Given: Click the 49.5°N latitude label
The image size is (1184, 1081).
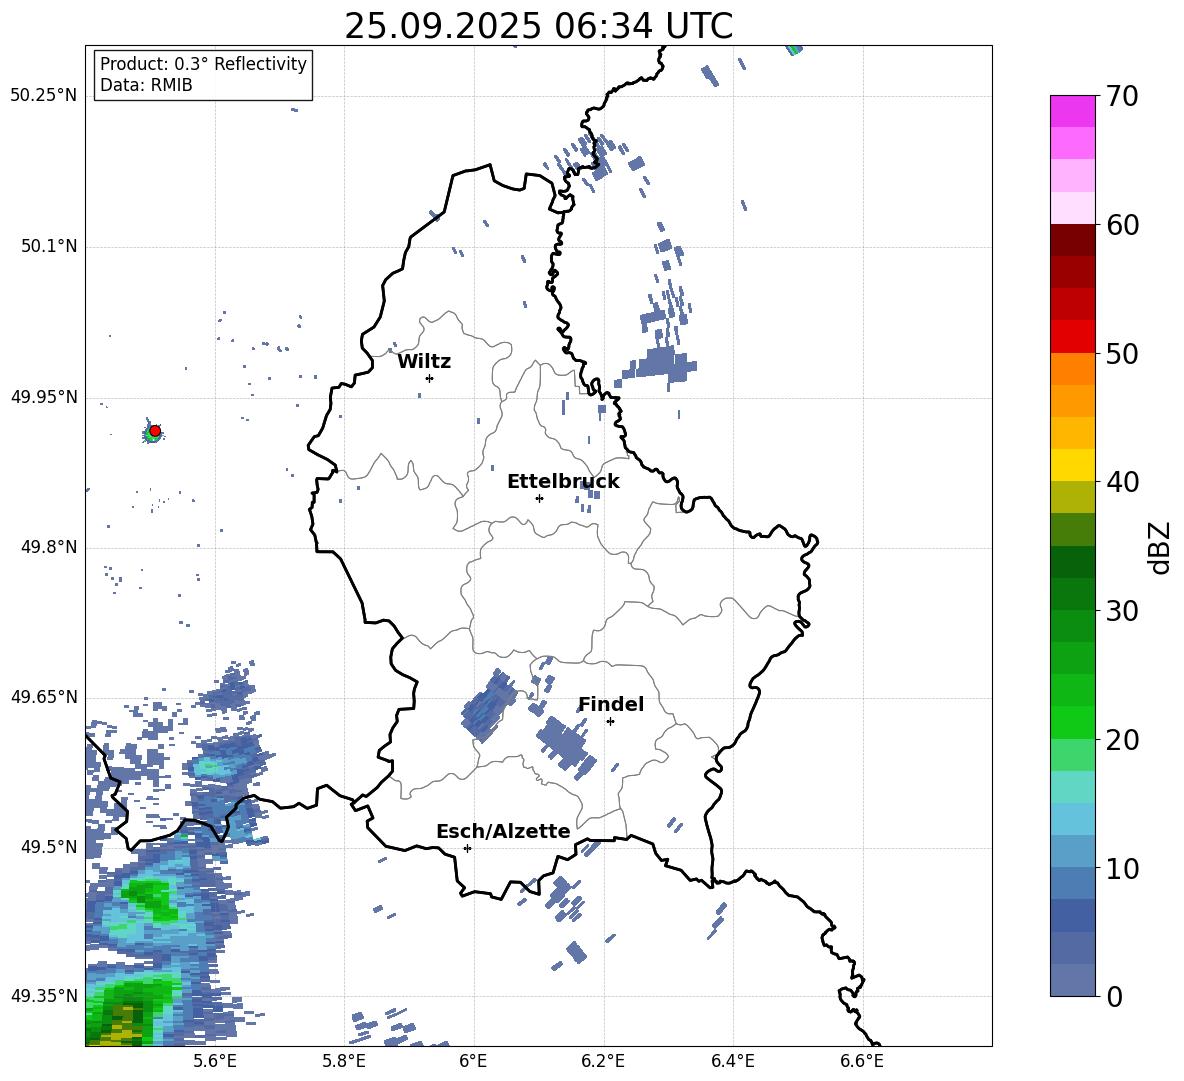Looking at the screenshot, I should 49,847.
